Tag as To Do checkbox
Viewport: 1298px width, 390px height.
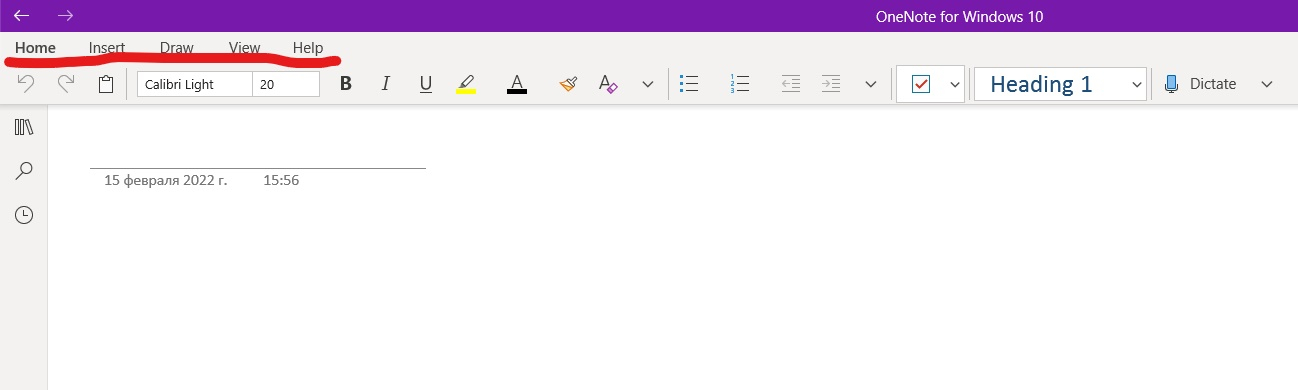tap(921, 85)
